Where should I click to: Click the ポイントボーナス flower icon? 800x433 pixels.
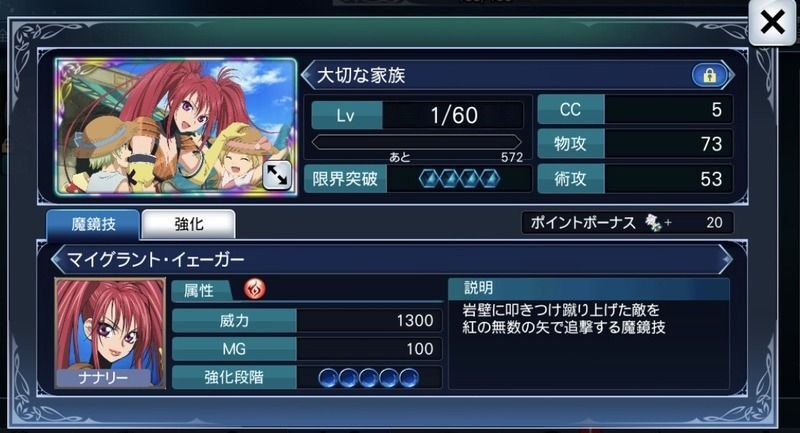pos(653,223)
